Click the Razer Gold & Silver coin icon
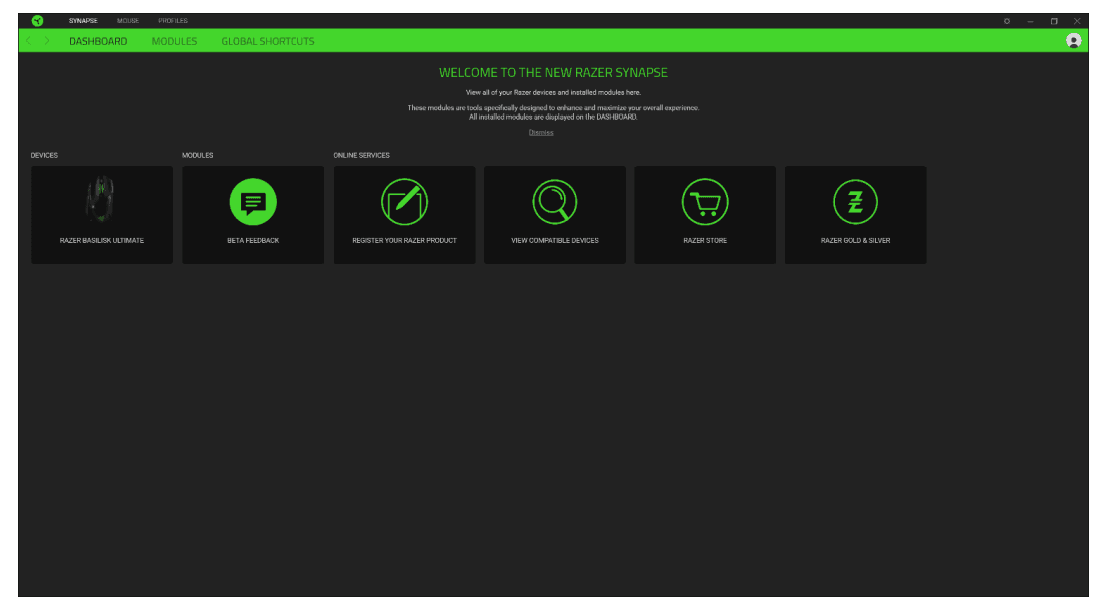 pos(855,200)
